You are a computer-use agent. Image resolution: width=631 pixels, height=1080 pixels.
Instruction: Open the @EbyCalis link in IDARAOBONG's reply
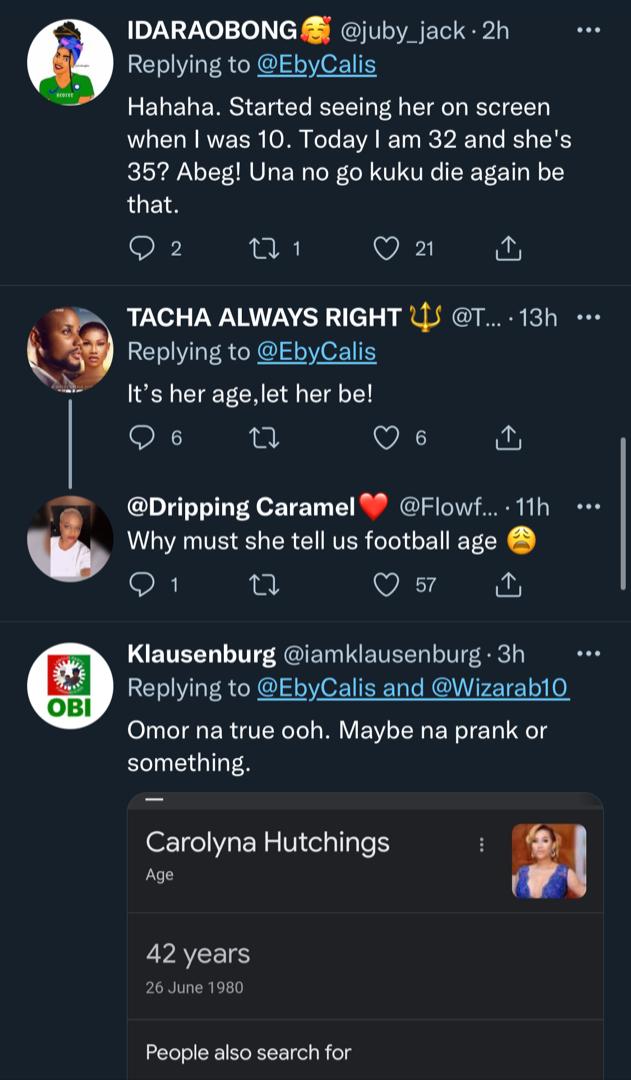tap(316, 65)
